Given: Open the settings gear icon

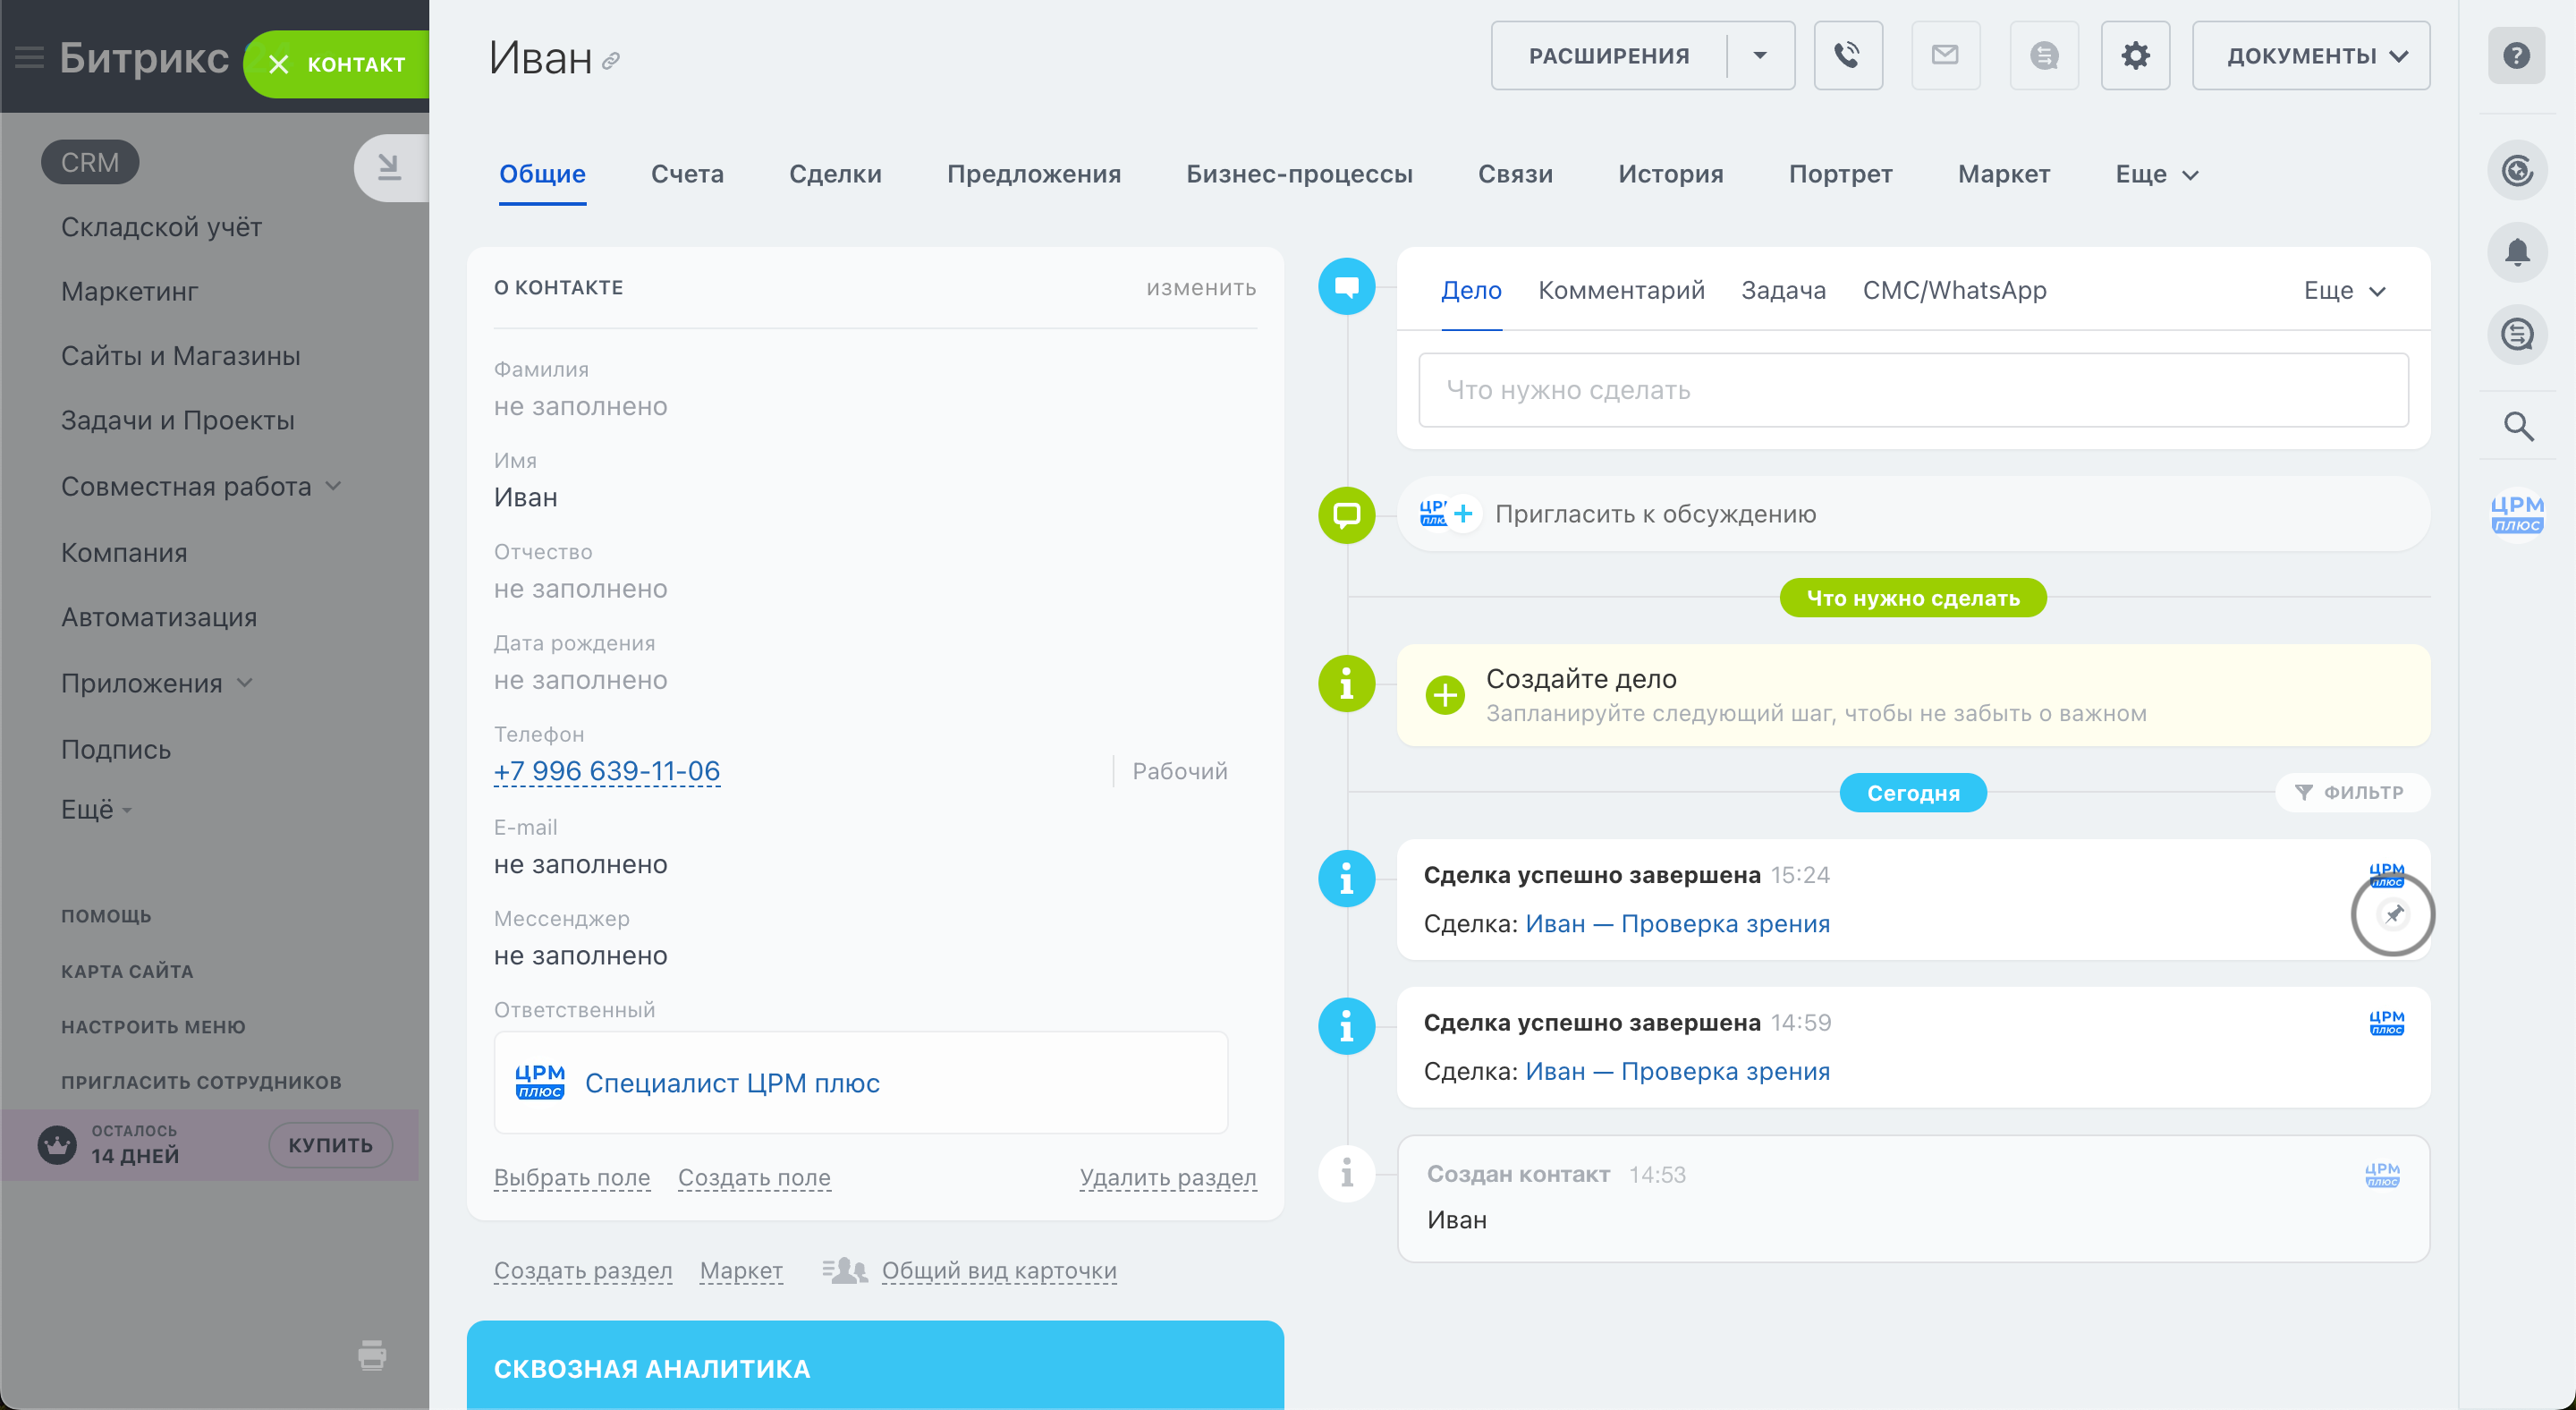Looking at the screenshot, I should [2135, 56].
